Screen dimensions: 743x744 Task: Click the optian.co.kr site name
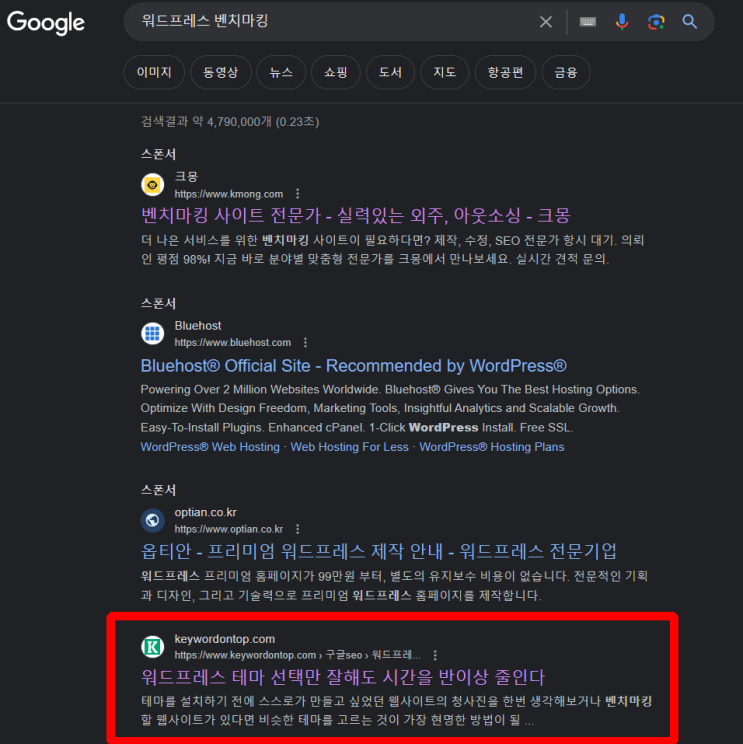(205, 512)
